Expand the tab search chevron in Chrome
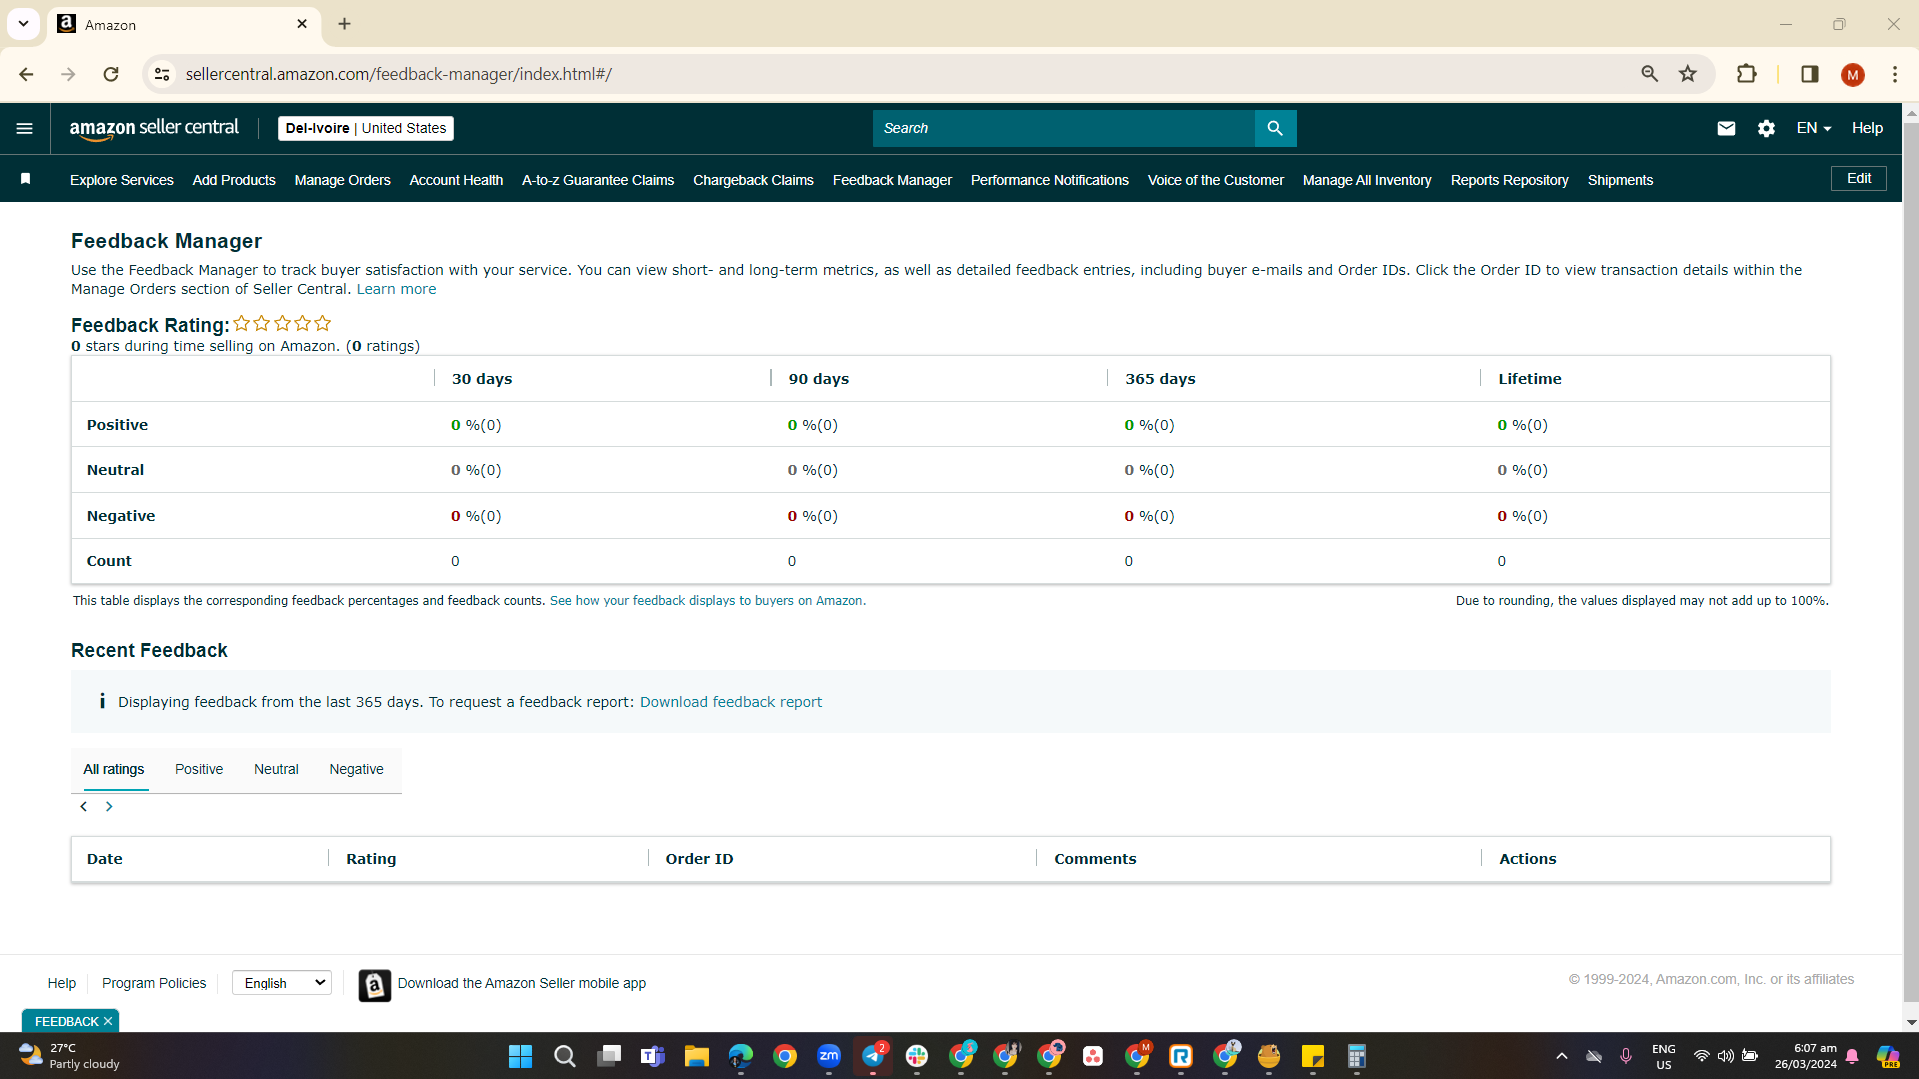Screen dimensions: 1919x1079 point(23,24)
